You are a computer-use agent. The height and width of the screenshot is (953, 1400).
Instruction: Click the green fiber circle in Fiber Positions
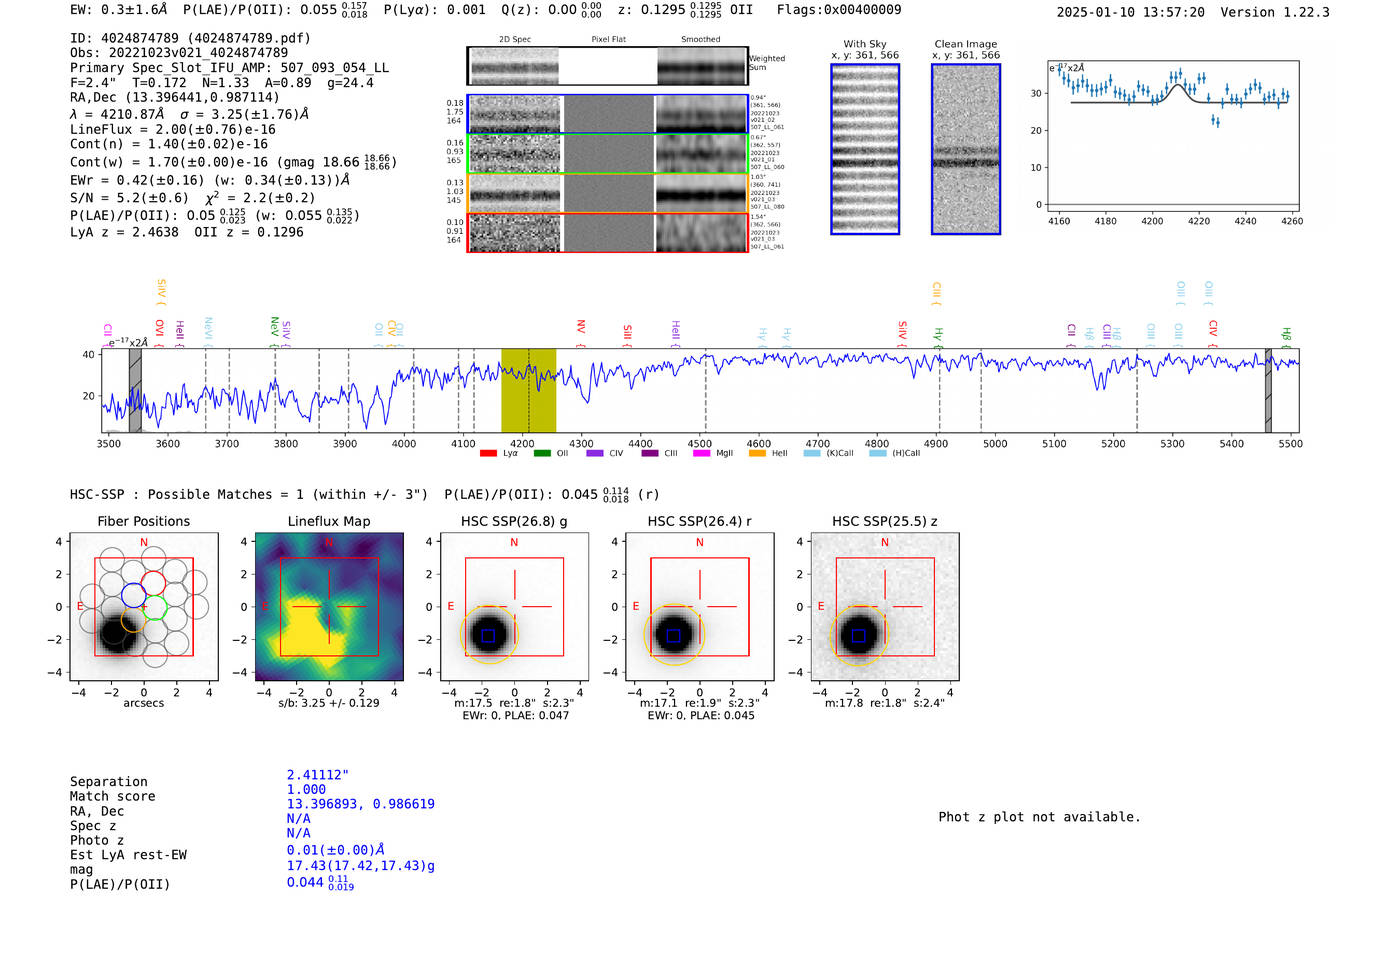point(155,607)
